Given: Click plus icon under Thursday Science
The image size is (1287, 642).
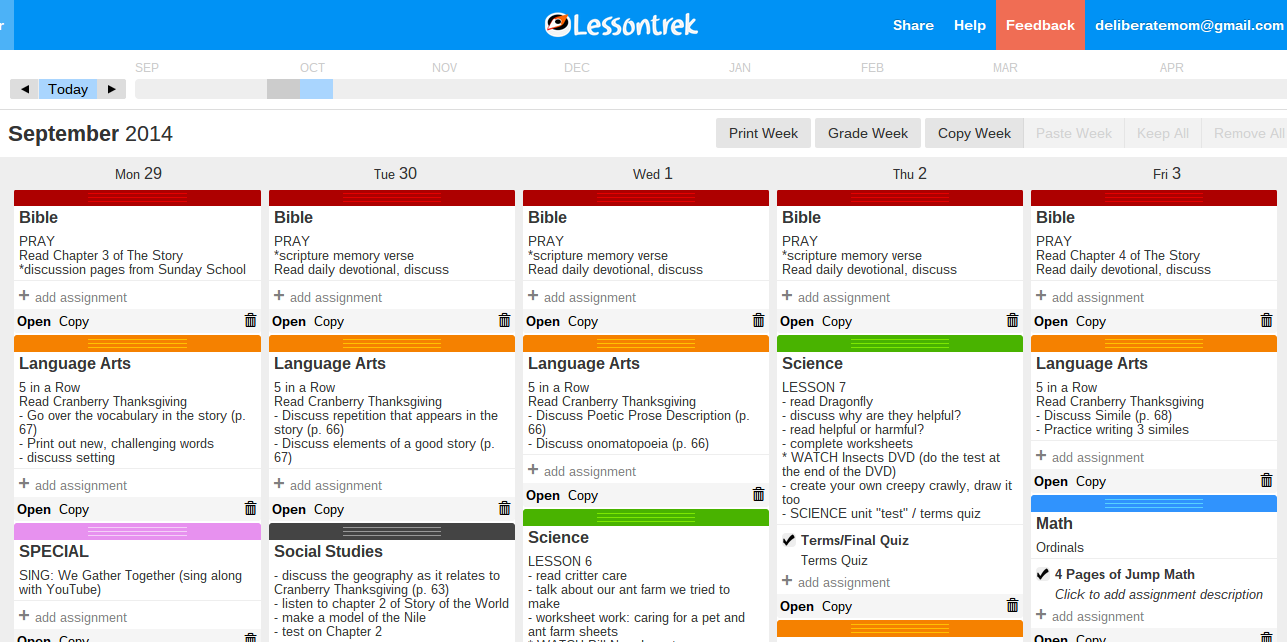Looking at the screenshot, I should [x=787, y=581].
